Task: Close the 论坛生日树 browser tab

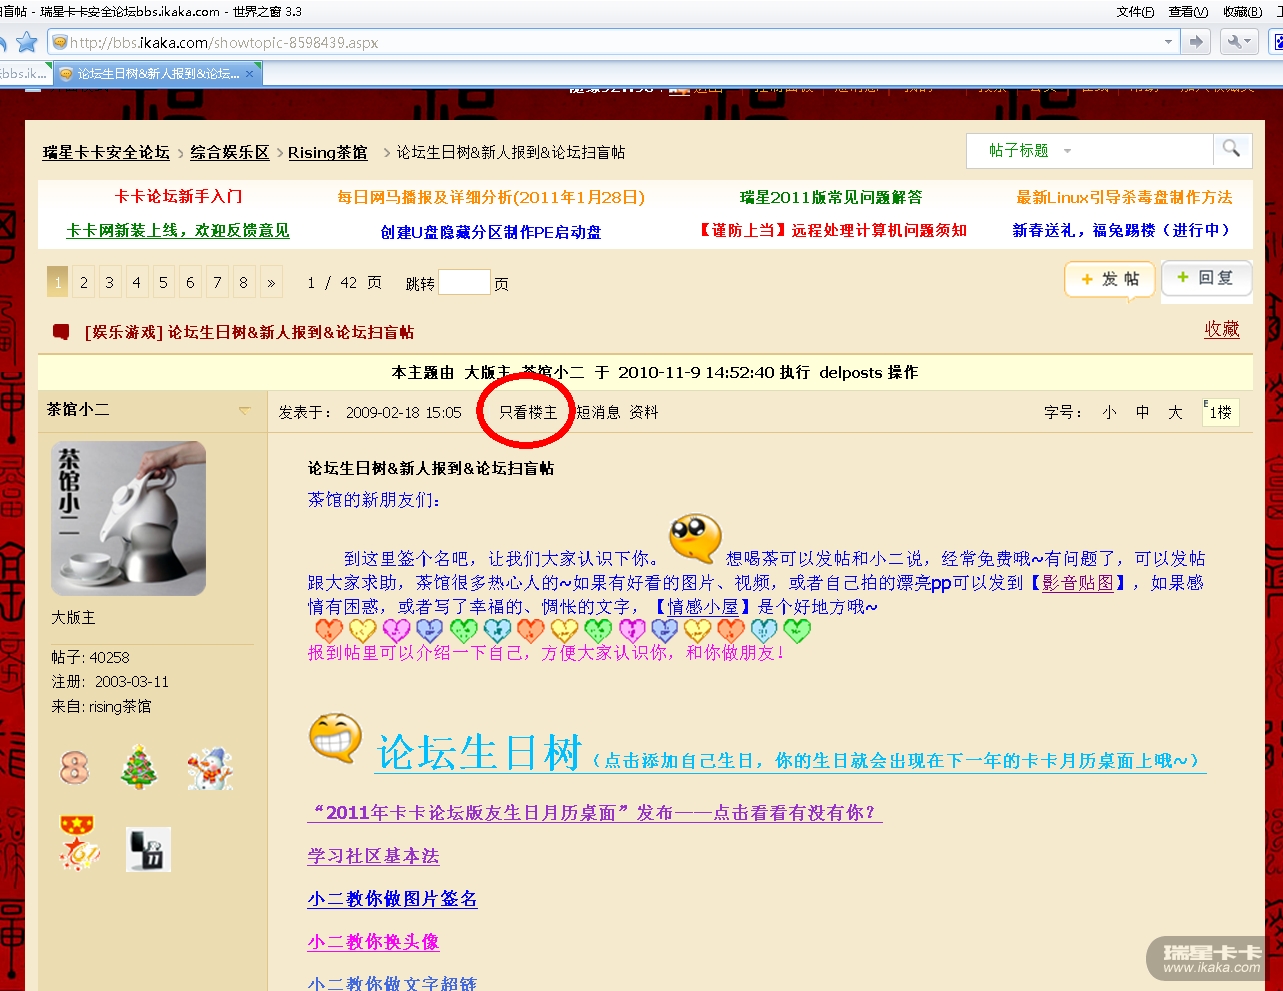Action: 249,73
